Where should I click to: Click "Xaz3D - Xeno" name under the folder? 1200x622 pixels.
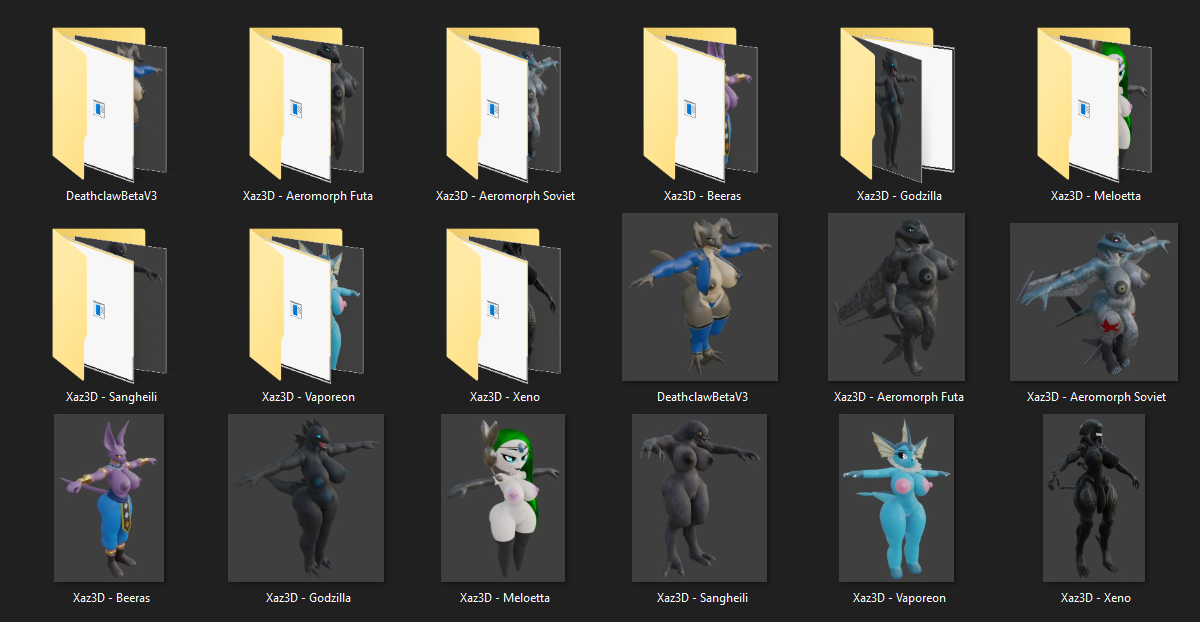pos(505,397)
